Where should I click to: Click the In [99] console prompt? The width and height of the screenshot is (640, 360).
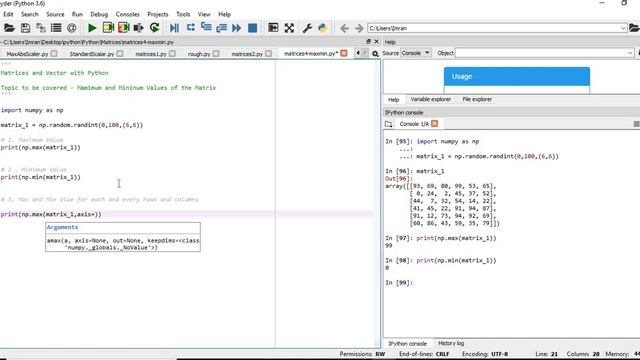(399, 282)
